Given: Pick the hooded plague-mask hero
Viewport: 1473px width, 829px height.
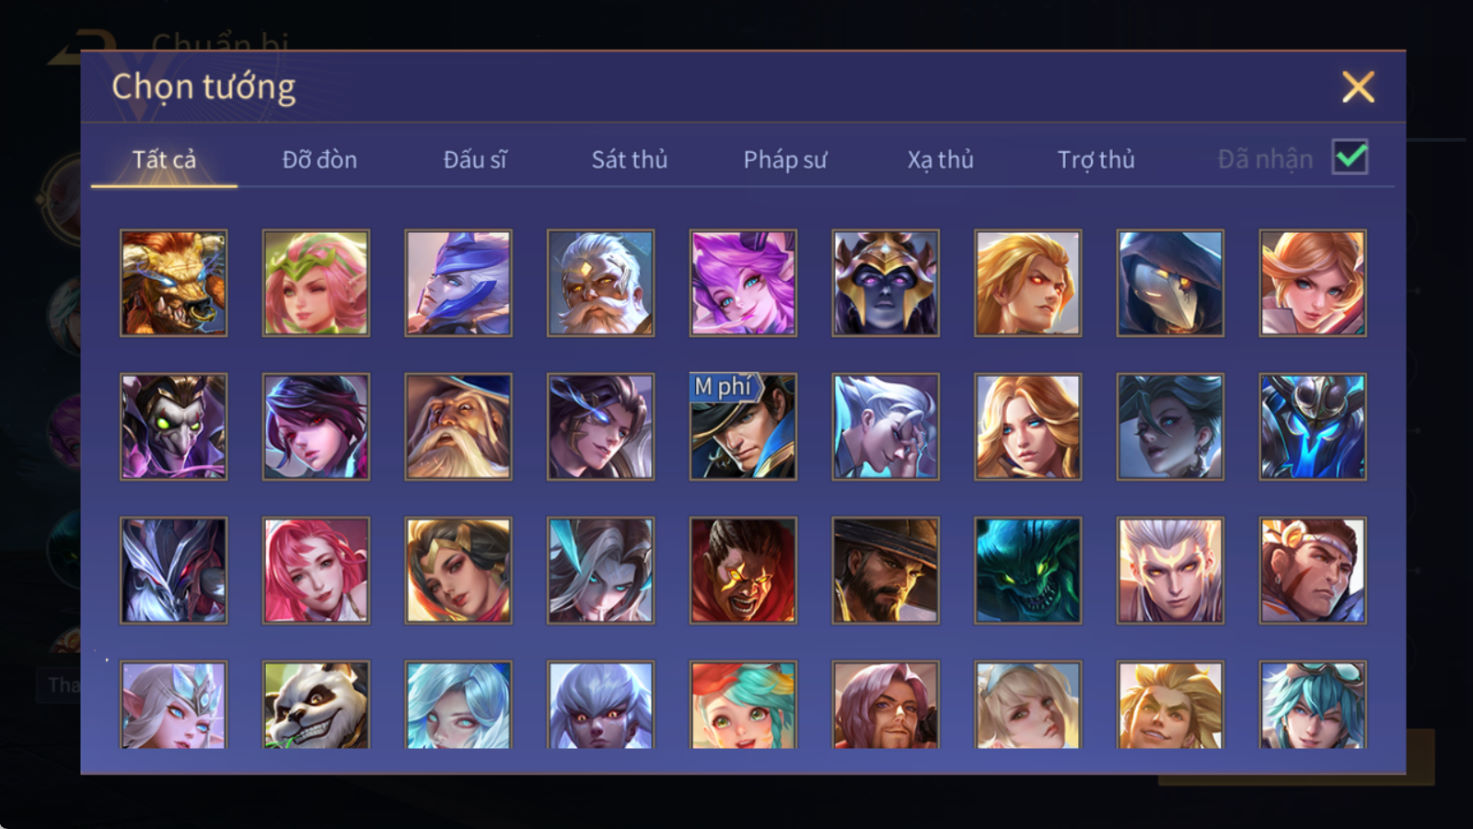Looking at the screenshot, I should (1170, 283).
